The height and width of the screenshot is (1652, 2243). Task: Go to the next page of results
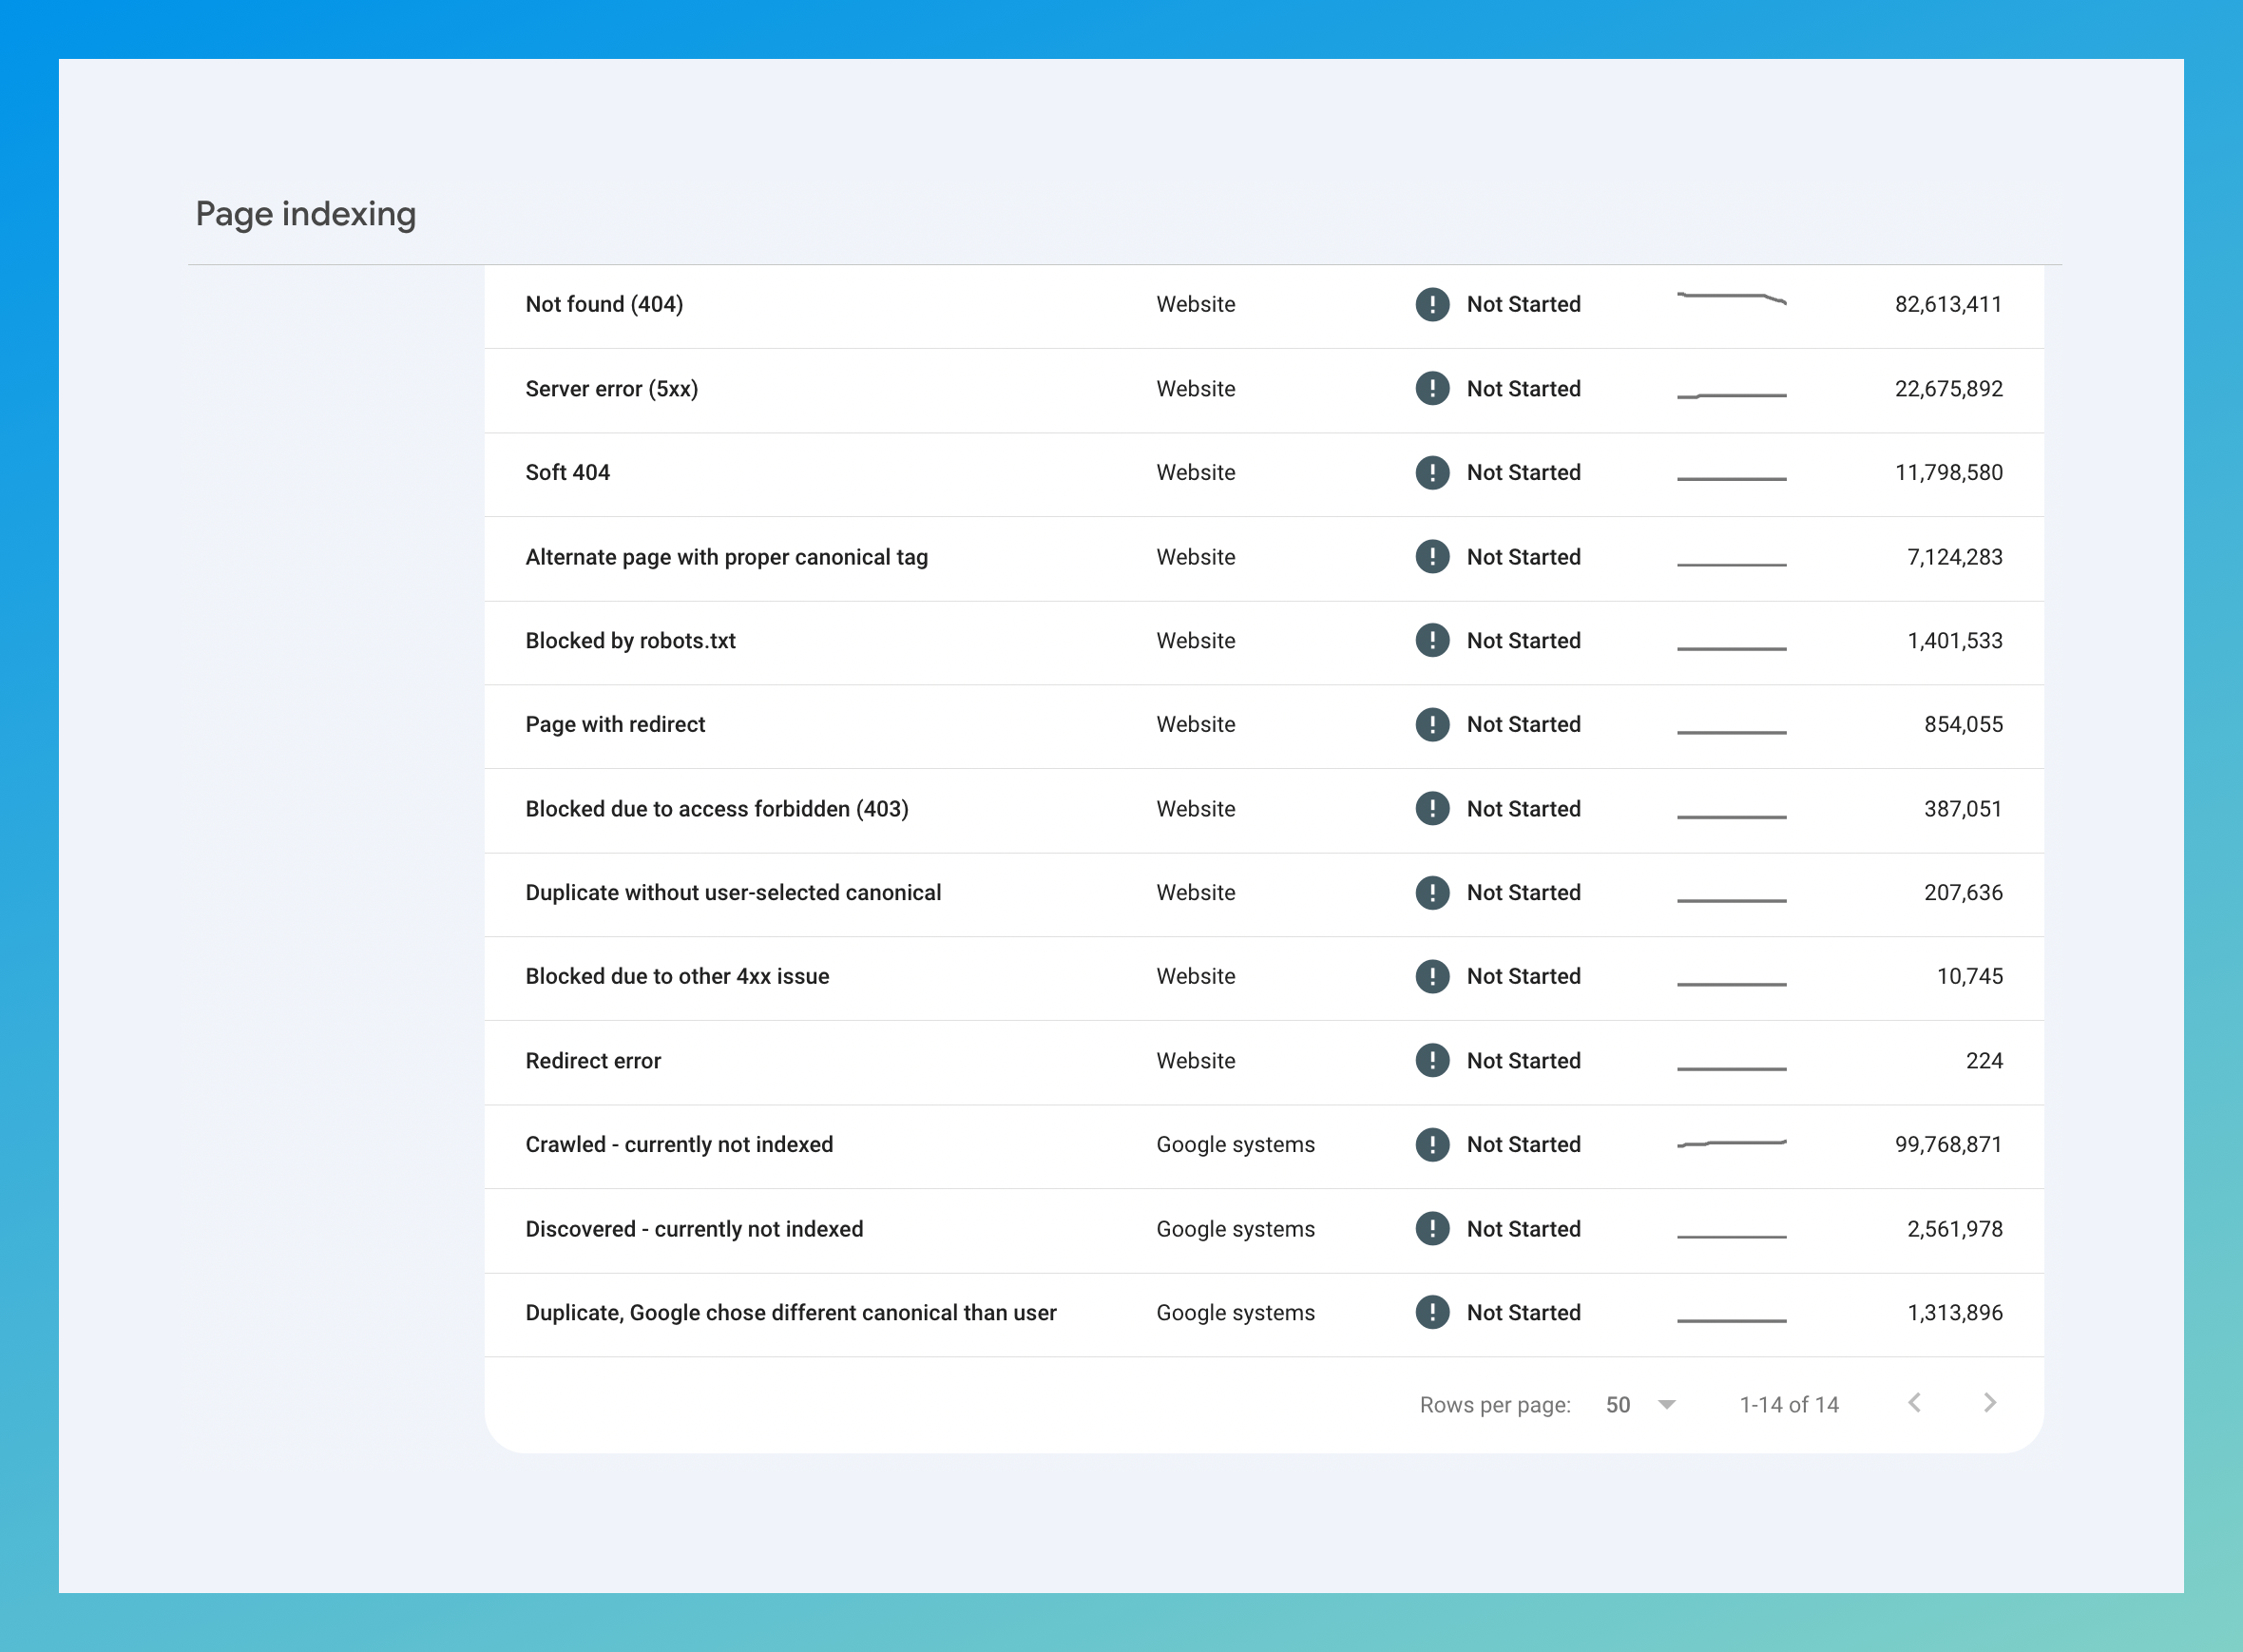[1990, 1403]
